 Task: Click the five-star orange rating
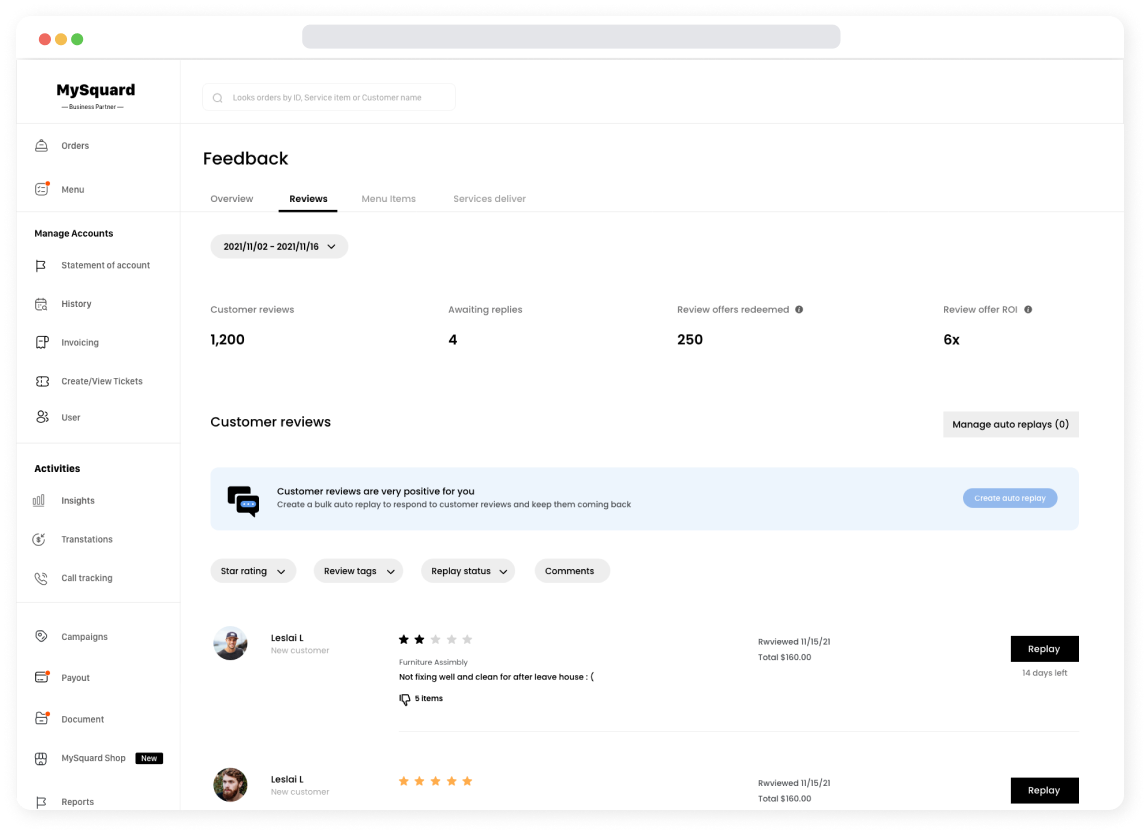pyautogui.click(x=436, y=781)
